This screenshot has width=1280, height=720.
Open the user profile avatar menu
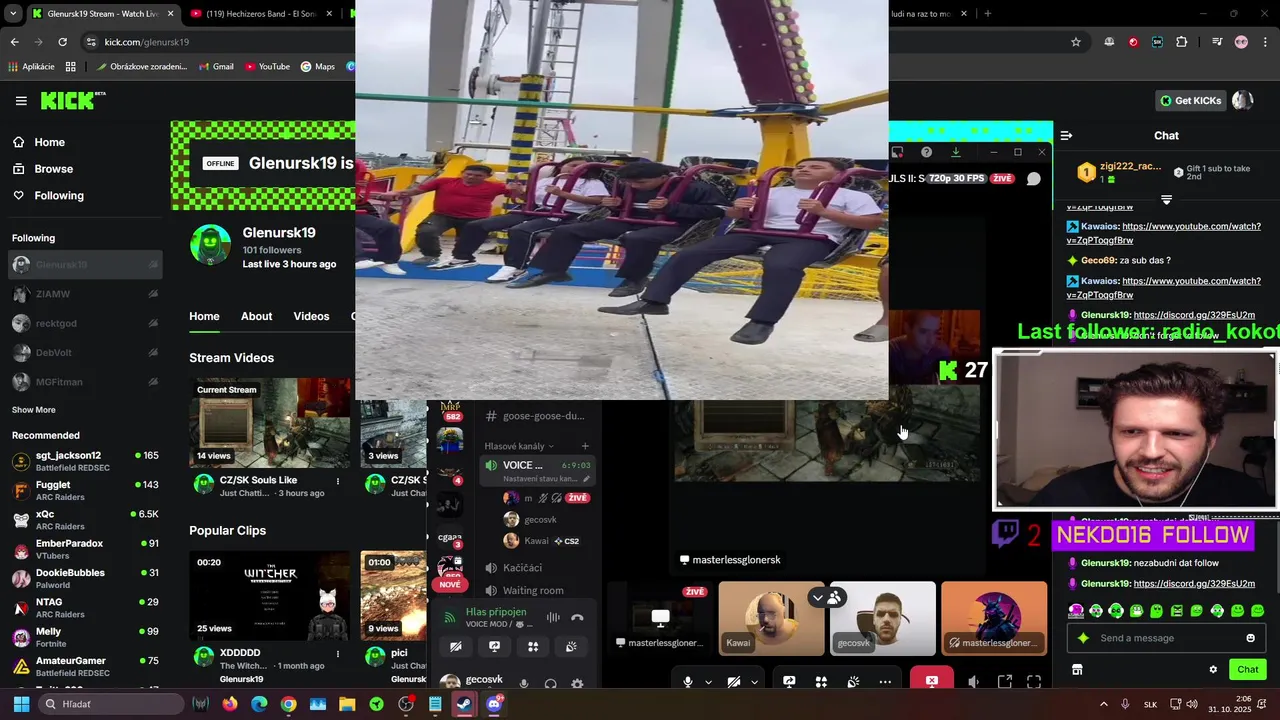coord(1243,100)
